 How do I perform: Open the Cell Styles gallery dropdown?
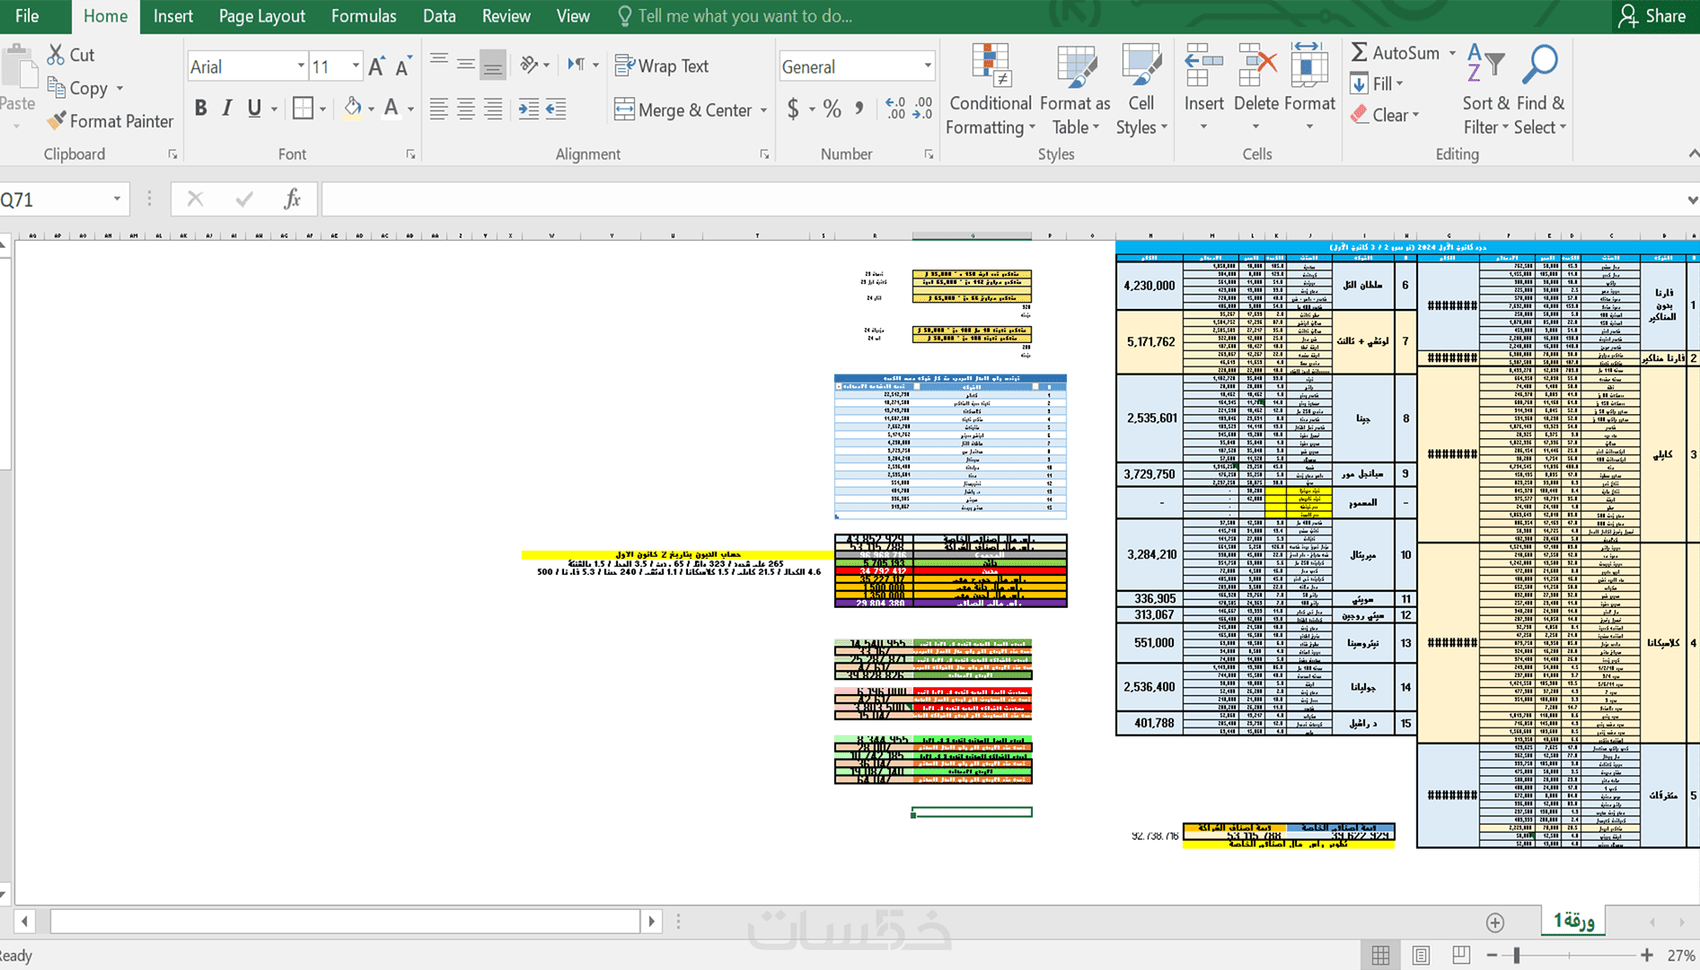tap(1141, 90)
